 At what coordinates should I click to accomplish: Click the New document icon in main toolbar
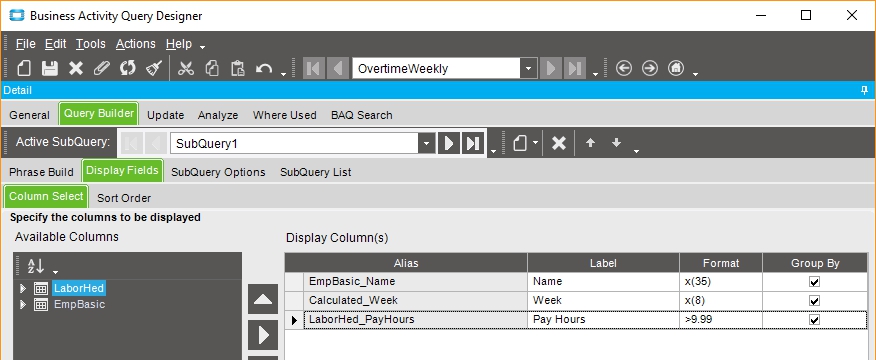pos(23,68)
